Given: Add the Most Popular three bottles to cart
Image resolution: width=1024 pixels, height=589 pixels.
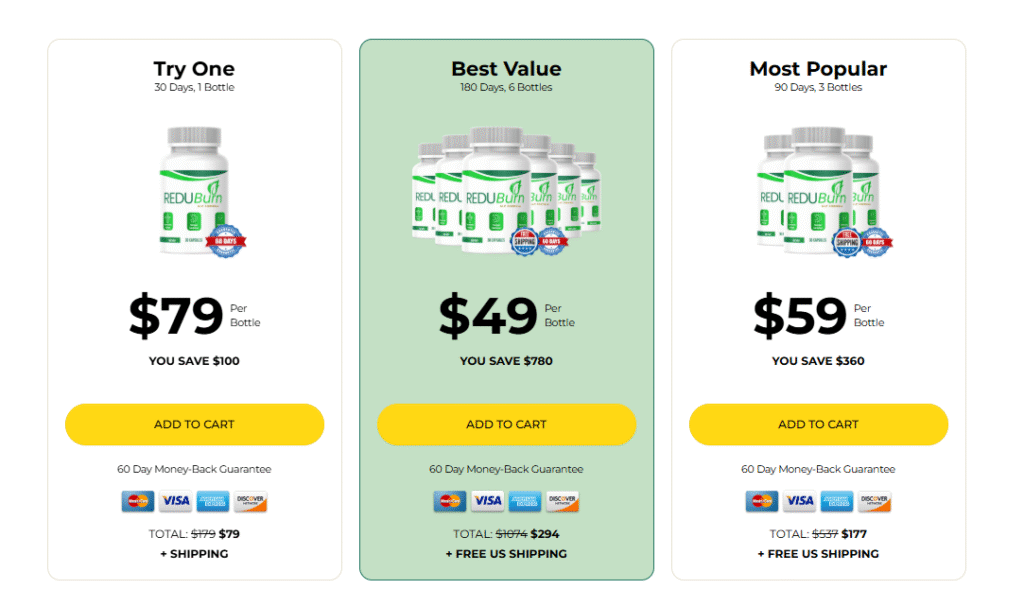Looking at the screenshot, I should point(818,424).
